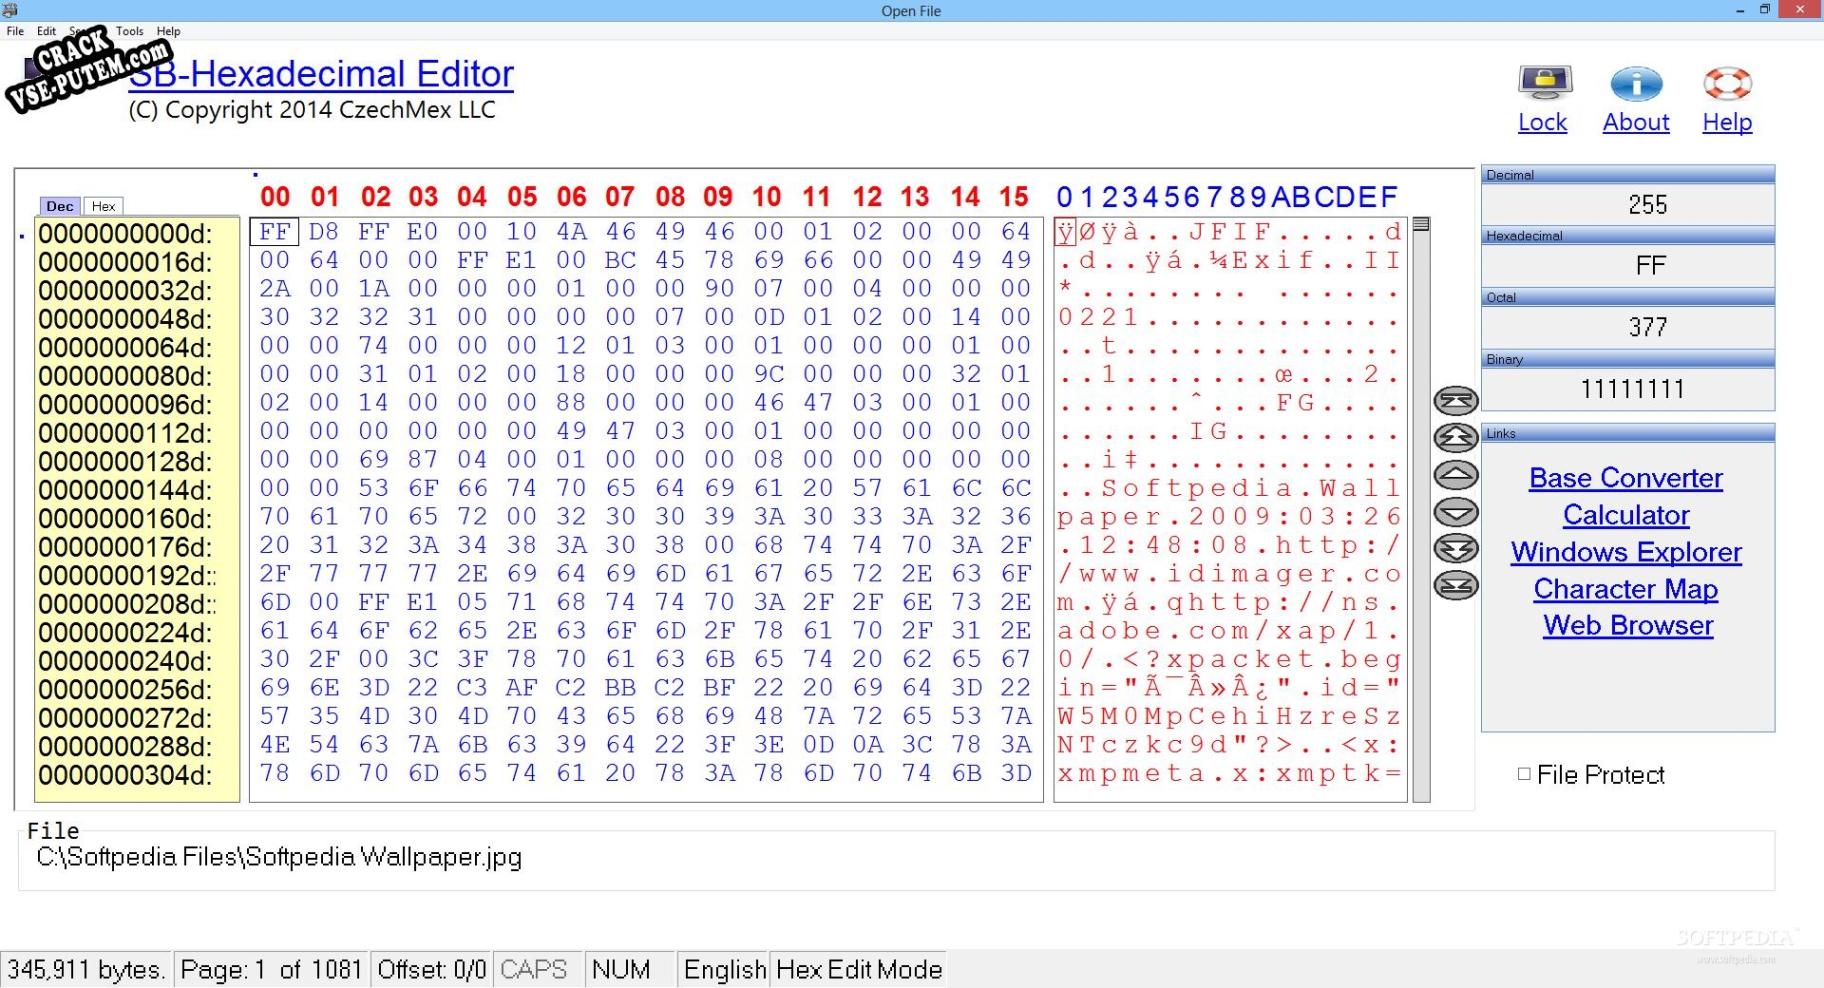Jump to first page with top-bar arrow button
The image size is (1824, 988).
[x=1456, y=401]
